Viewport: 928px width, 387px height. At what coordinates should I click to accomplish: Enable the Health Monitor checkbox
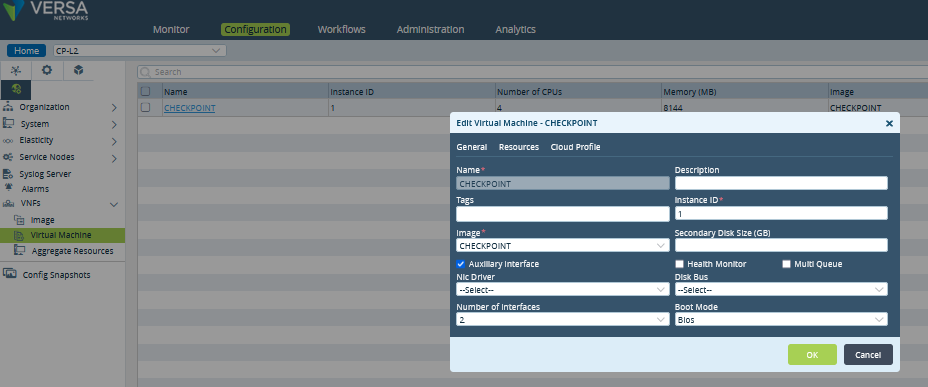click(x=680, y=264)
